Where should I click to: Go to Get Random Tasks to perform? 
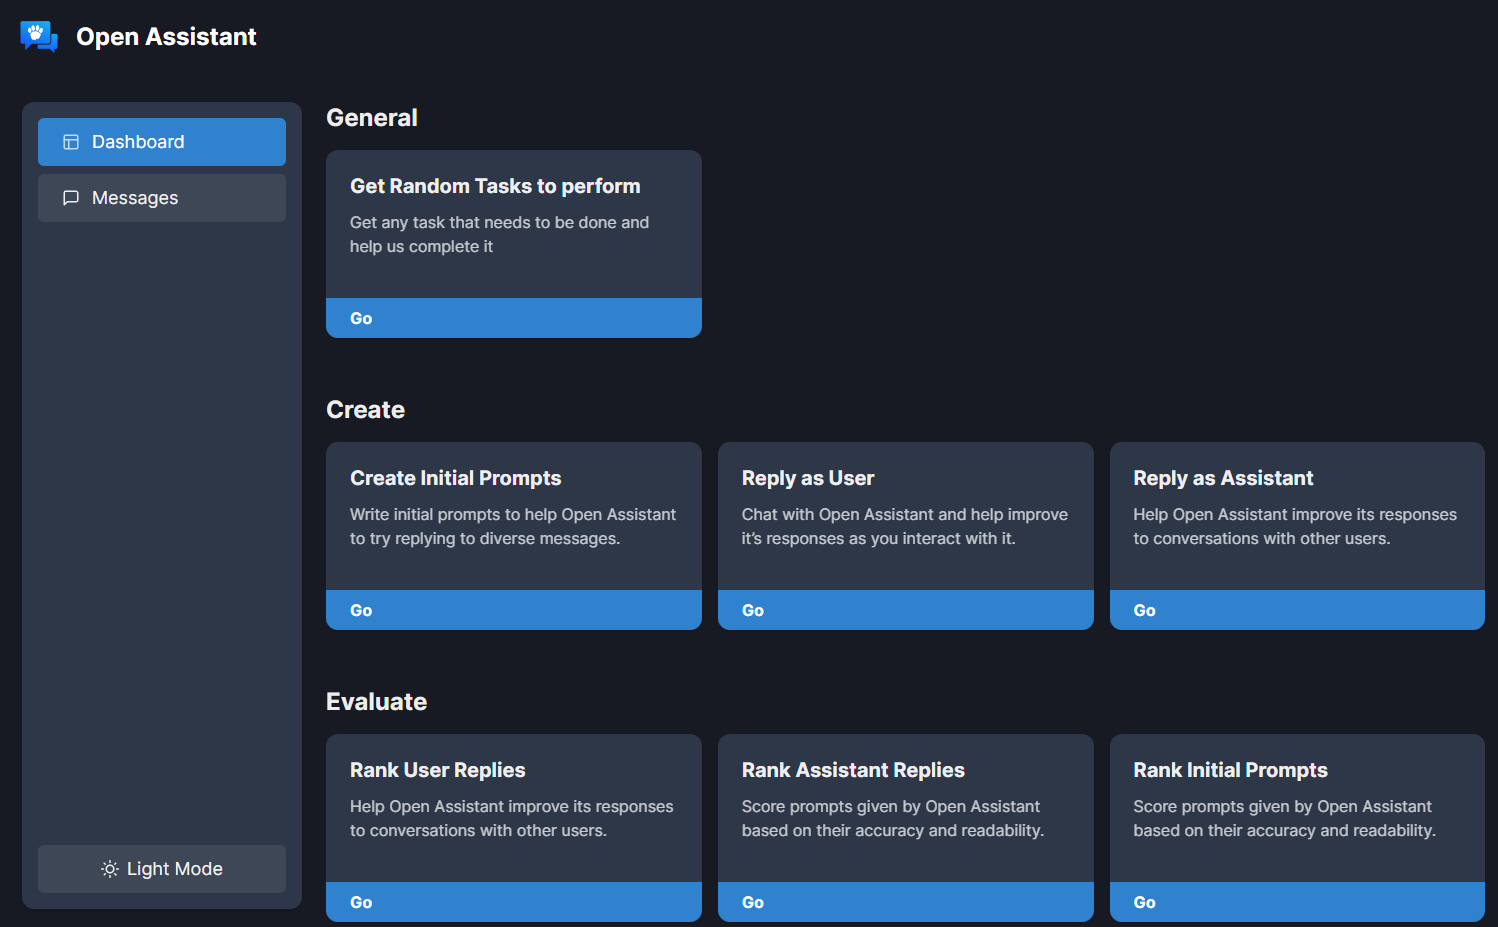pyautogui.click(x=514, y=318)
